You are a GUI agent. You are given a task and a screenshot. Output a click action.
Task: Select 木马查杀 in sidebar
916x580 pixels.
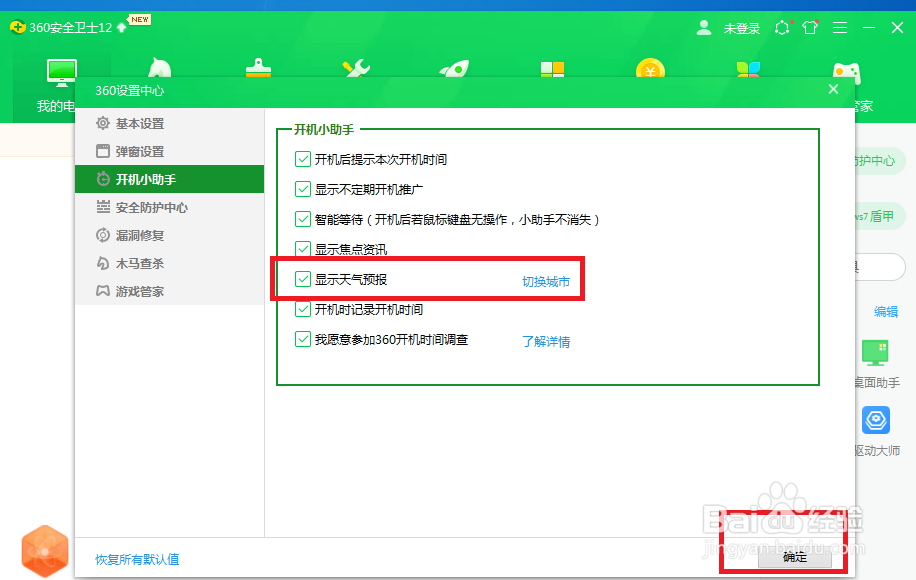(x=169, y=263)
